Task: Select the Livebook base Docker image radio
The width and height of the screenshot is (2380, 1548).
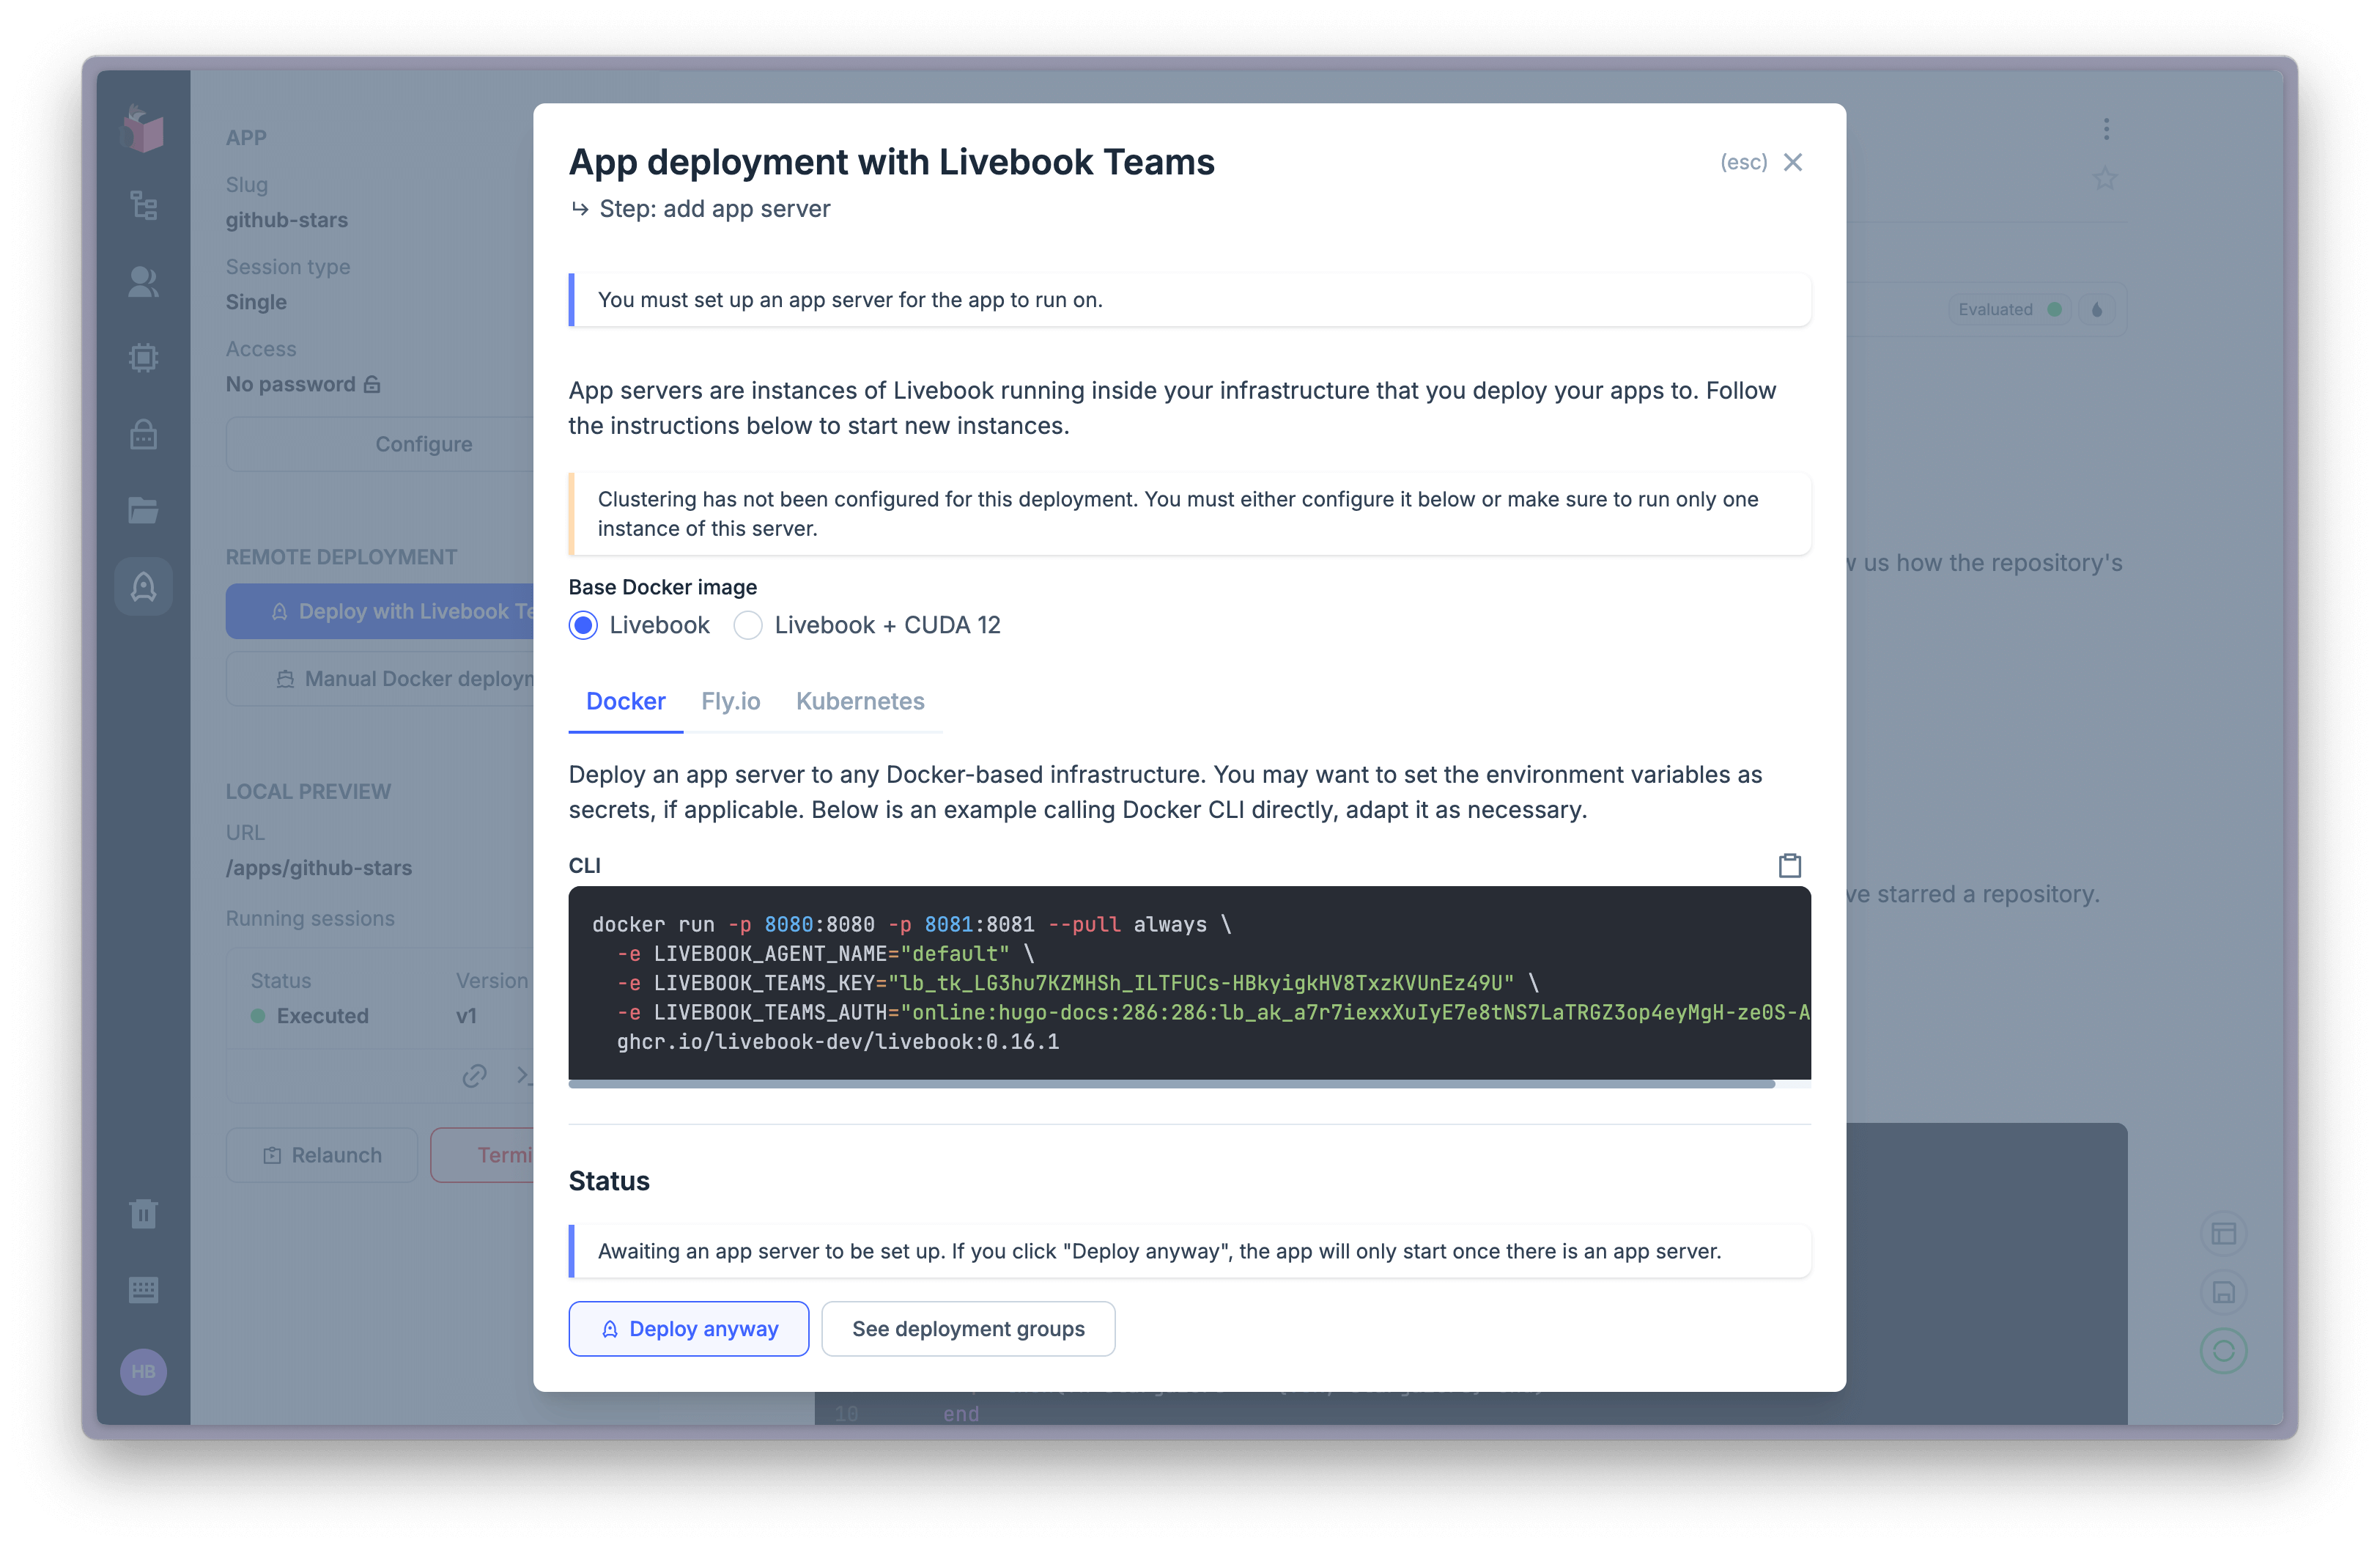Action: 583,624
